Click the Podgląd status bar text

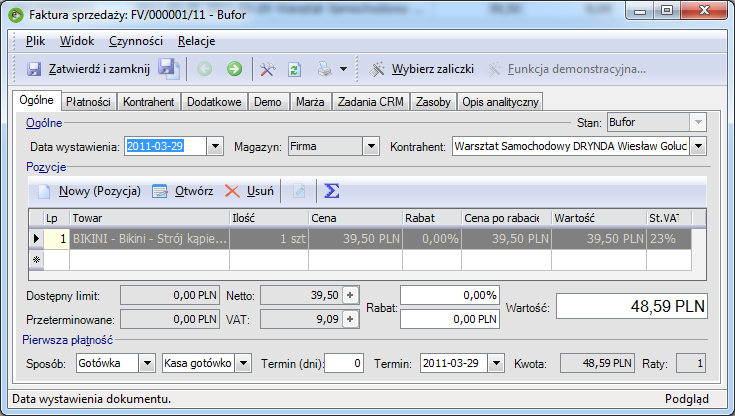point(687,399)
